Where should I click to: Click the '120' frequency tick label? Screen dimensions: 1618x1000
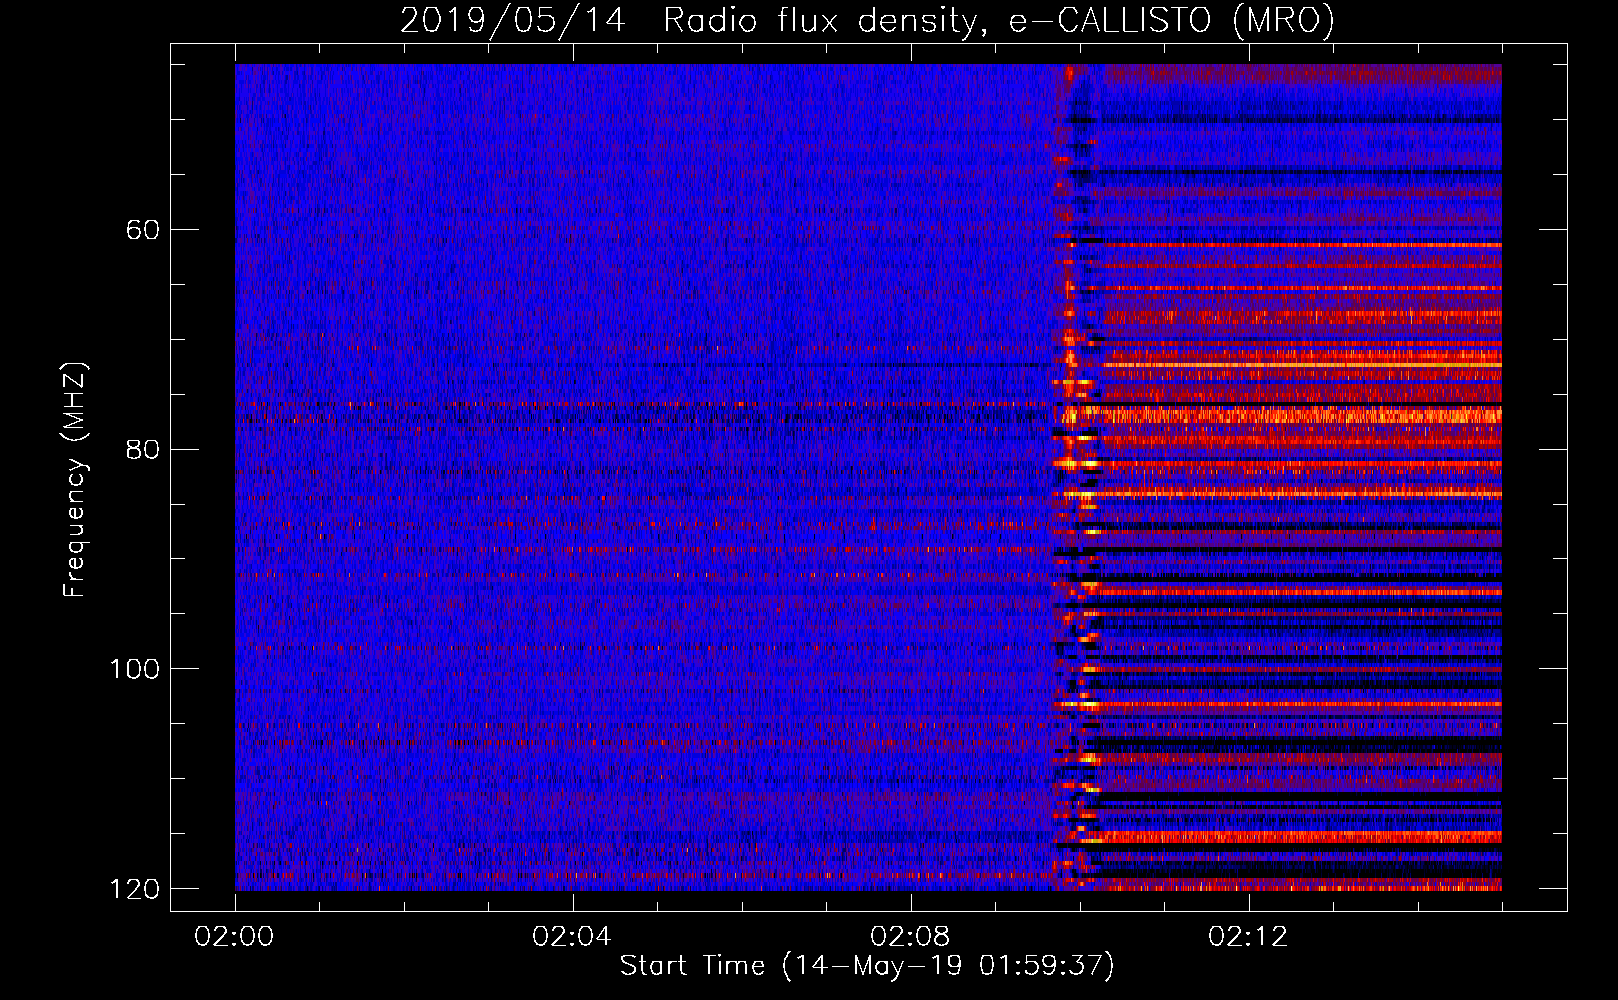pyautogui.click(x=134, y=889)
